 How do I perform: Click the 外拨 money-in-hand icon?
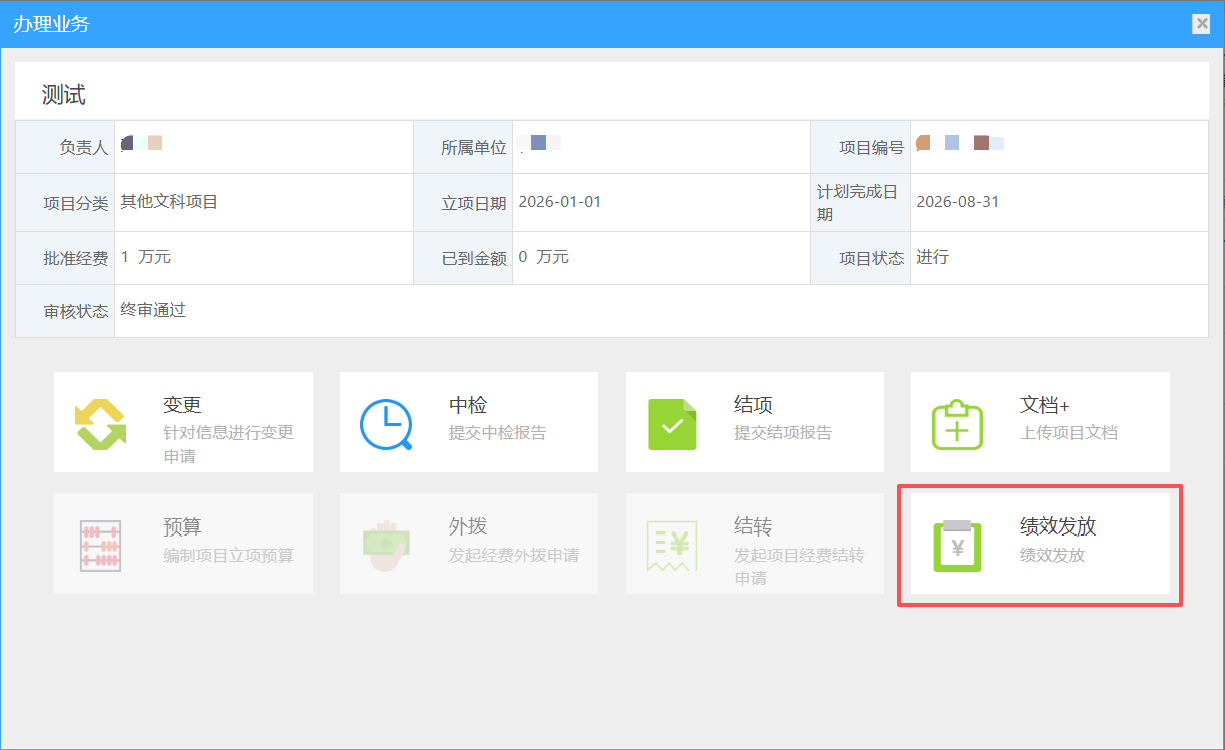click(x=386, y=545)
